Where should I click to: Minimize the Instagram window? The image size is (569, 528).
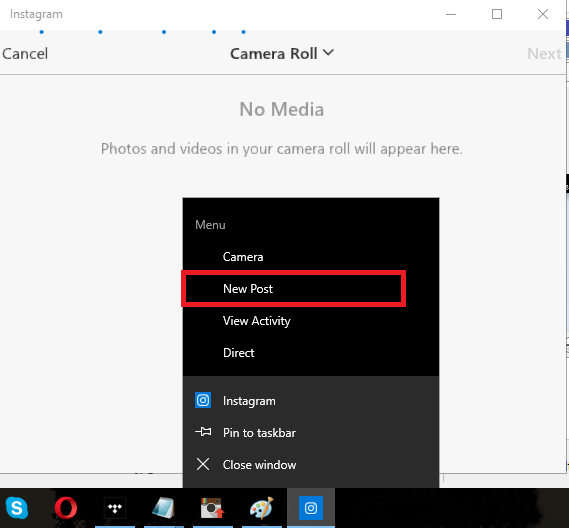451,14
